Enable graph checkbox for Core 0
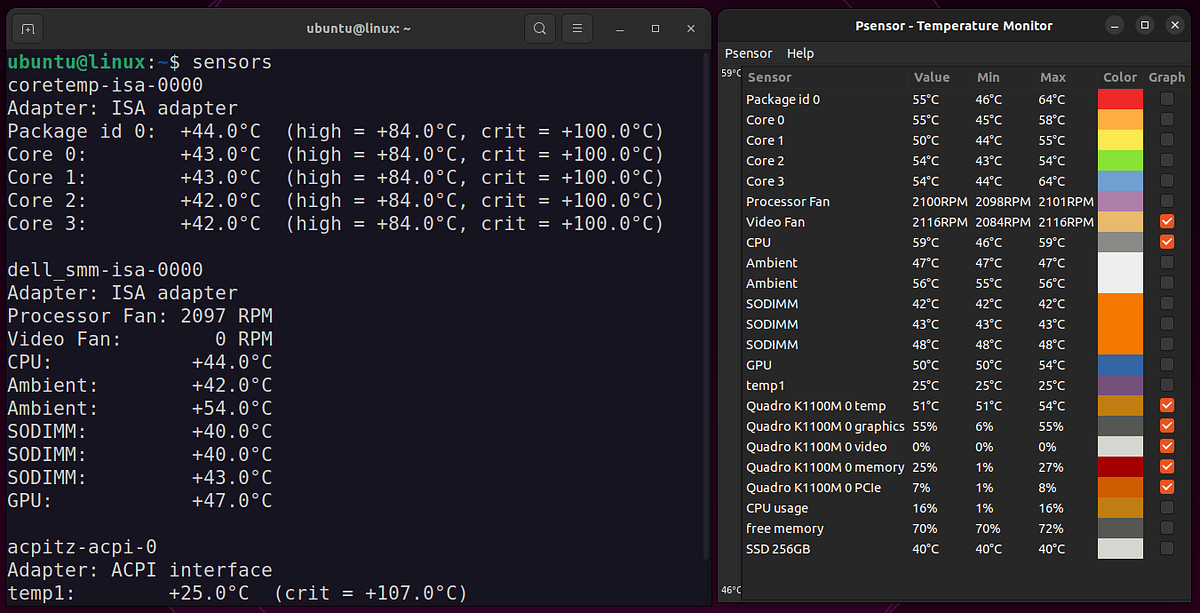Viewport: 1200px width, 613px height. (x=1166, y=120)
